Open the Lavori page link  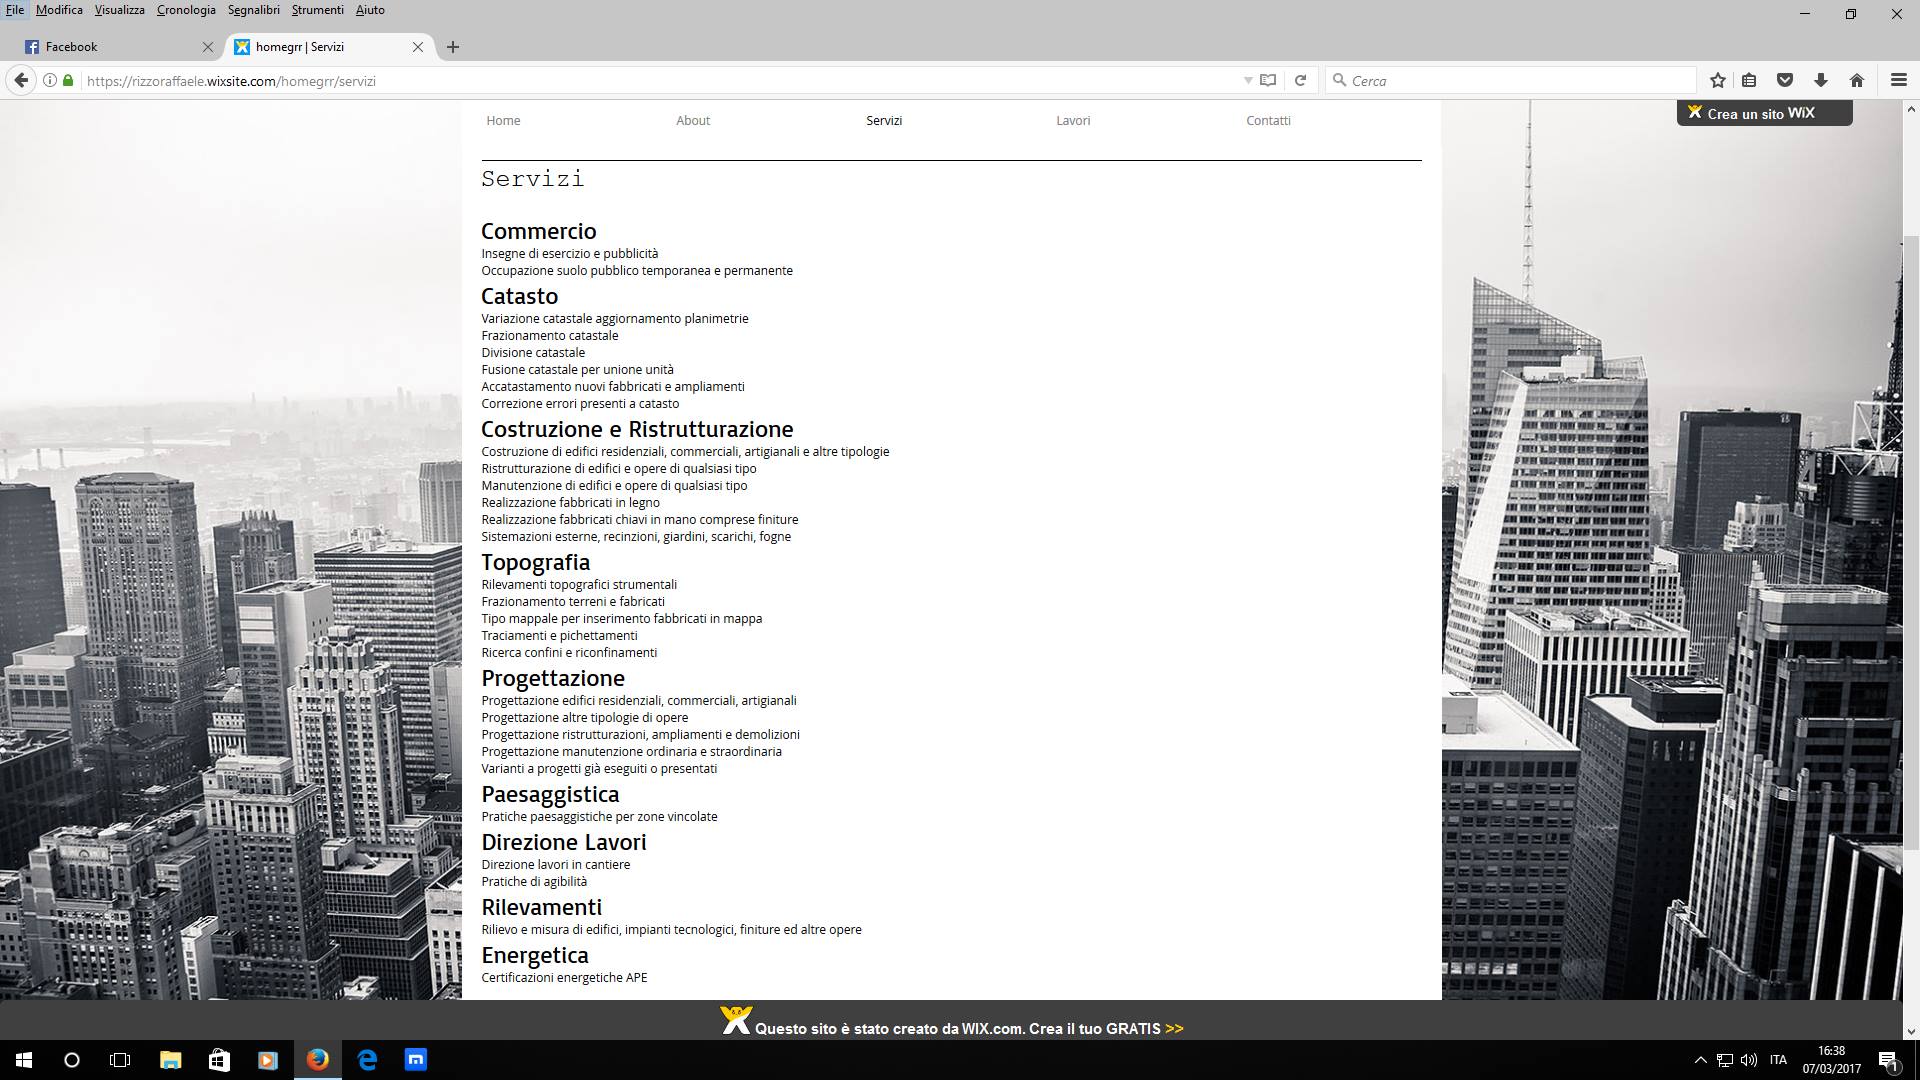tap(1073, 121)
